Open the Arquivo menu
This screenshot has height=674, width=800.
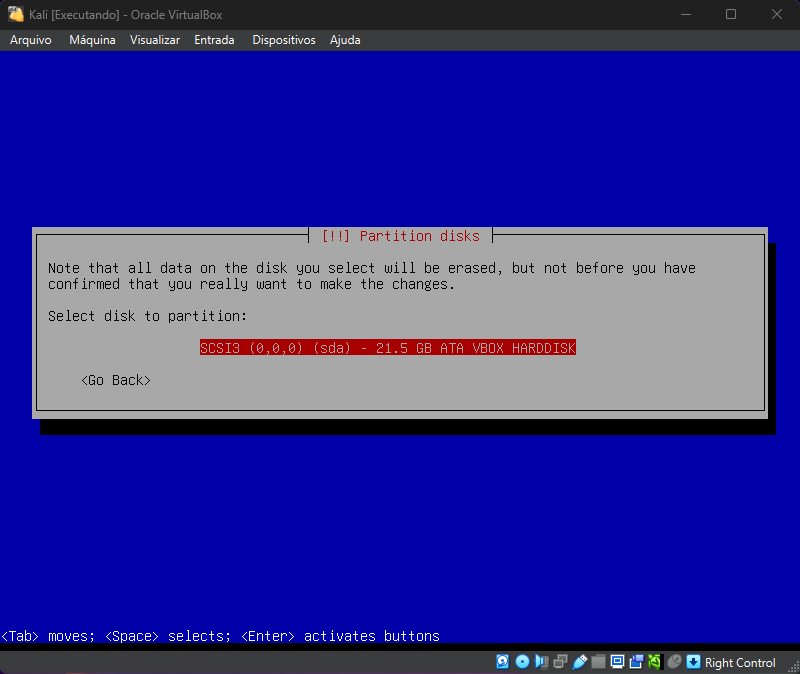[31, 40]
